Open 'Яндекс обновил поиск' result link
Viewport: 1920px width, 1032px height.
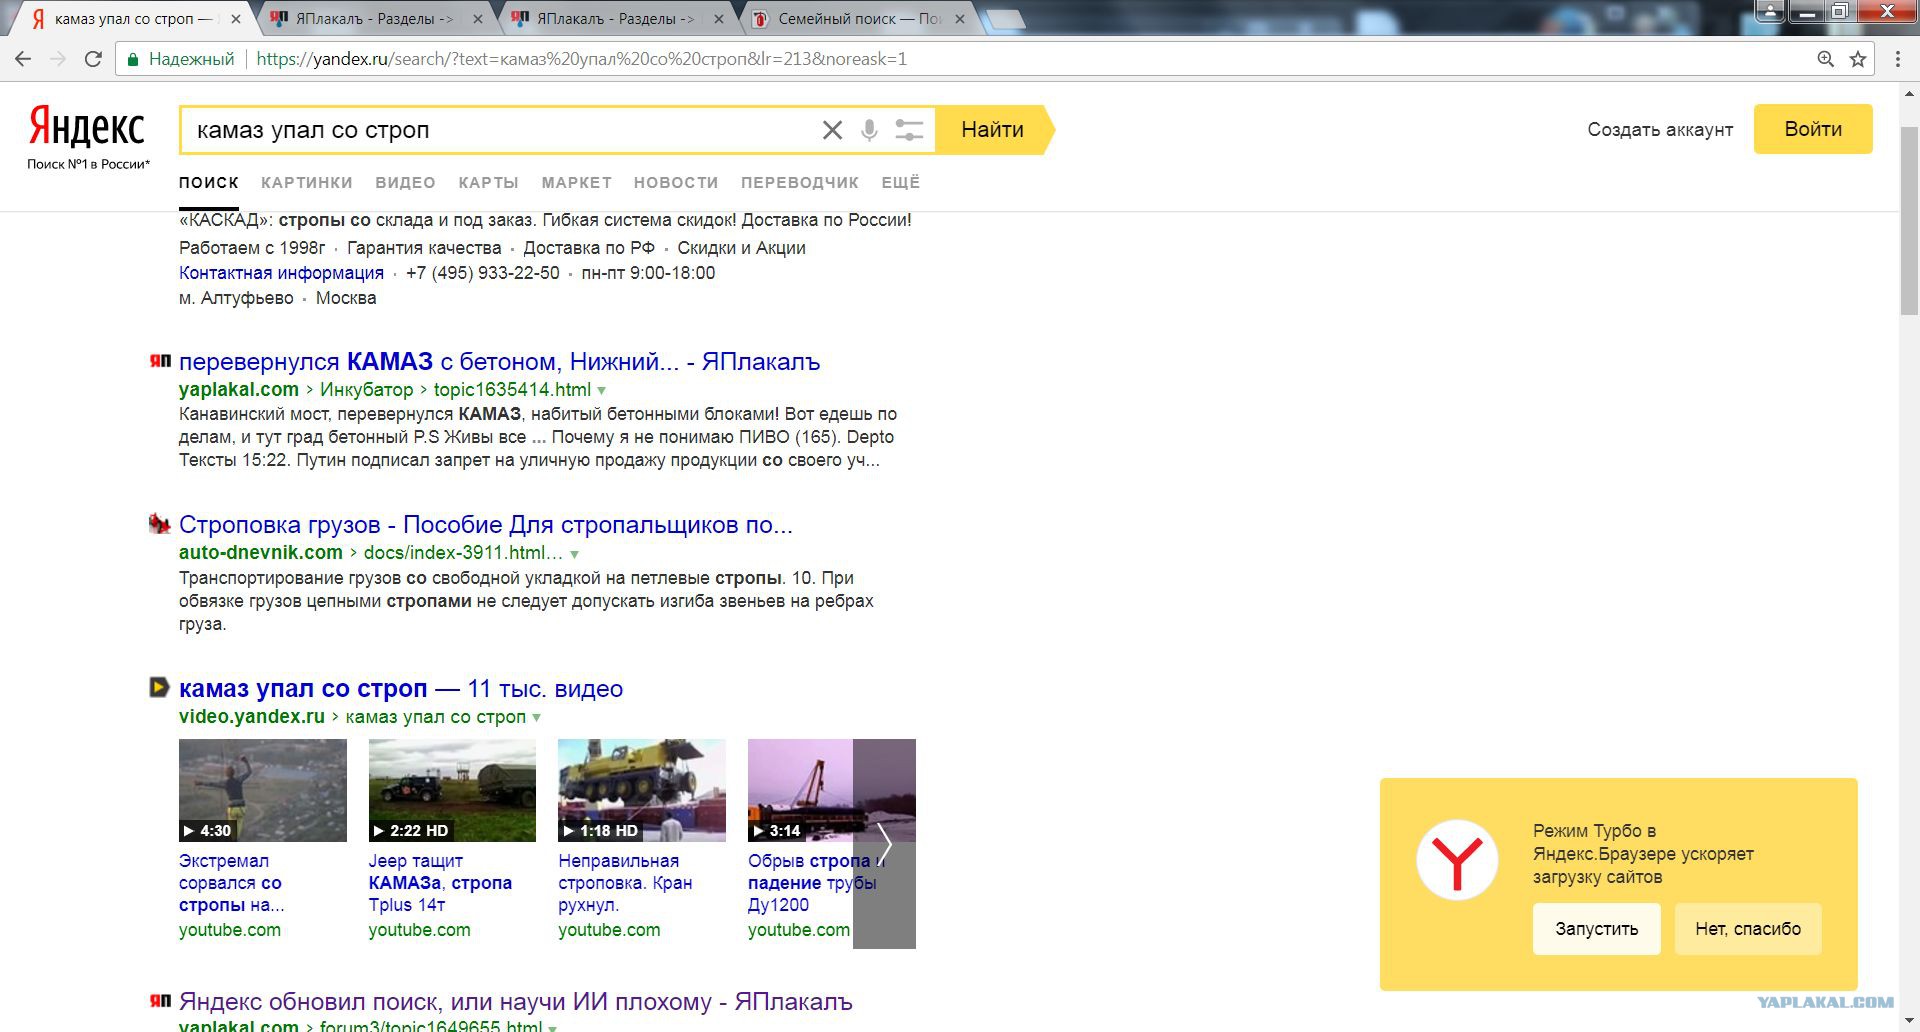[515, 1002]
